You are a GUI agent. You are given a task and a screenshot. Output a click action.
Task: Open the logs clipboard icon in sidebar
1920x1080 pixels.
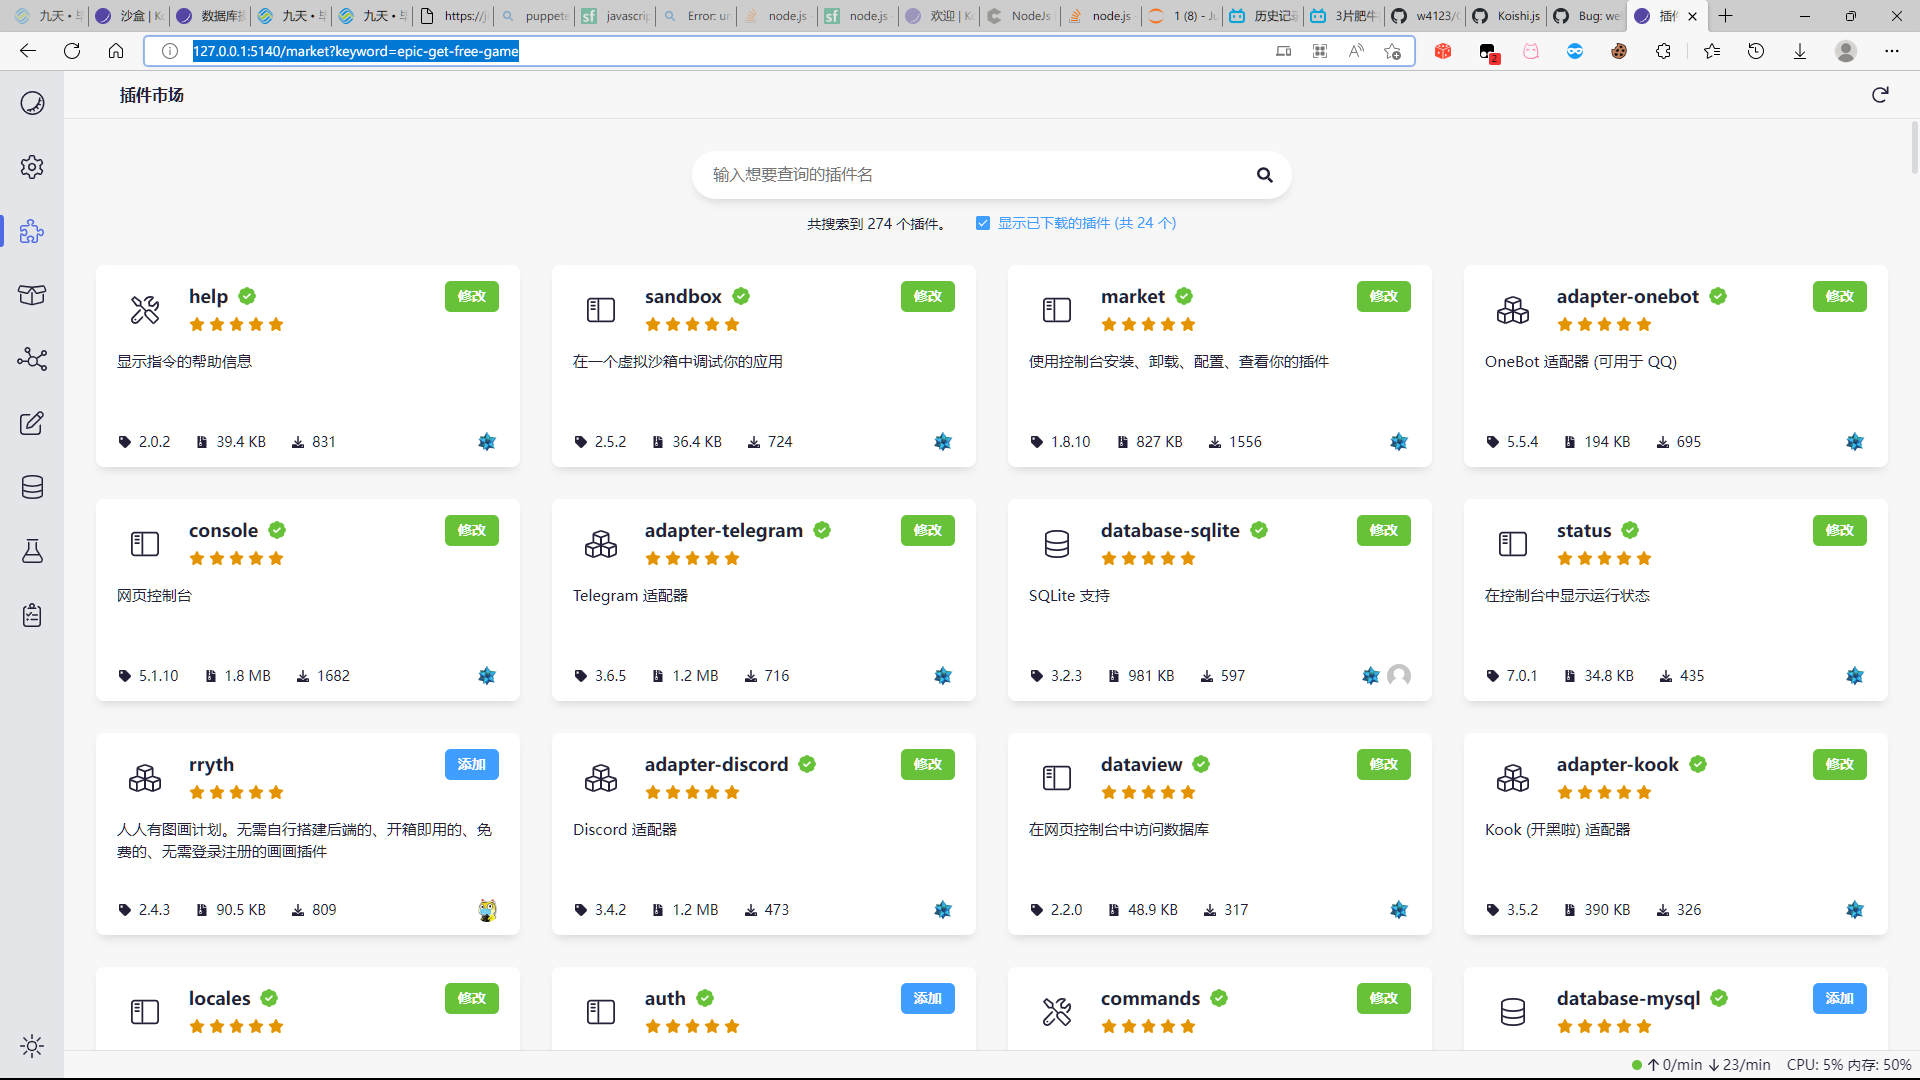coord(32,615)
